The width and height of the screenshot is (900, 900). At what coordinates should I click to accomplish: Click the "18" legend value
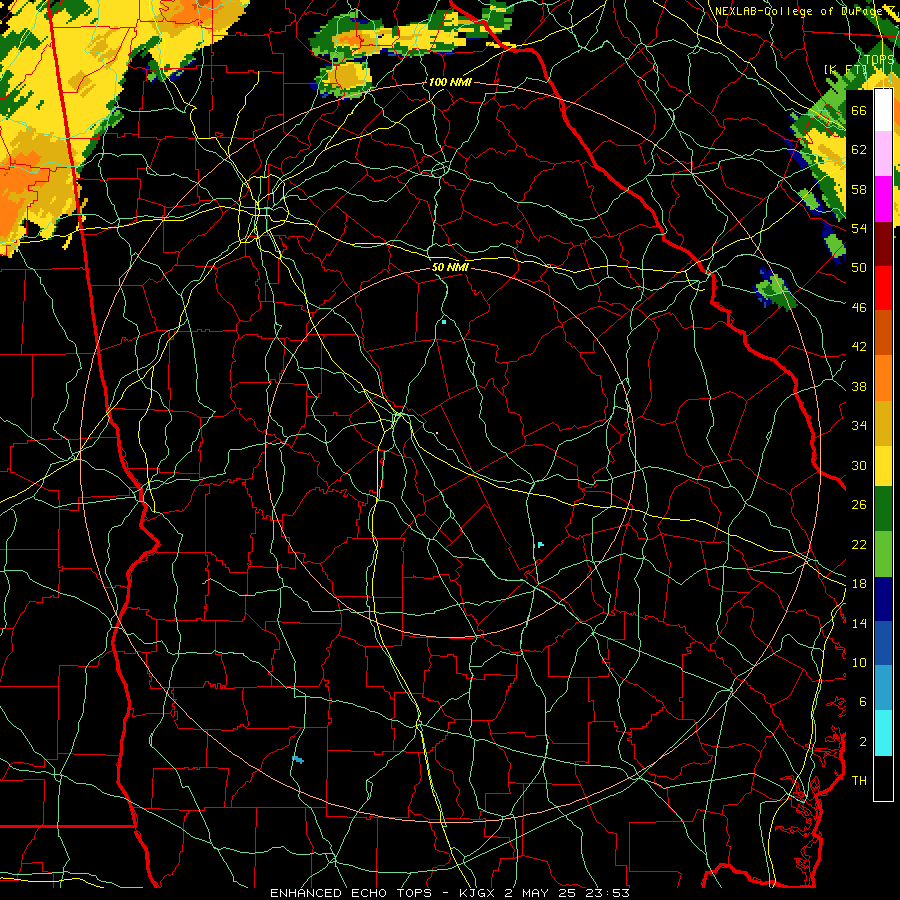(x=859, y=584)
